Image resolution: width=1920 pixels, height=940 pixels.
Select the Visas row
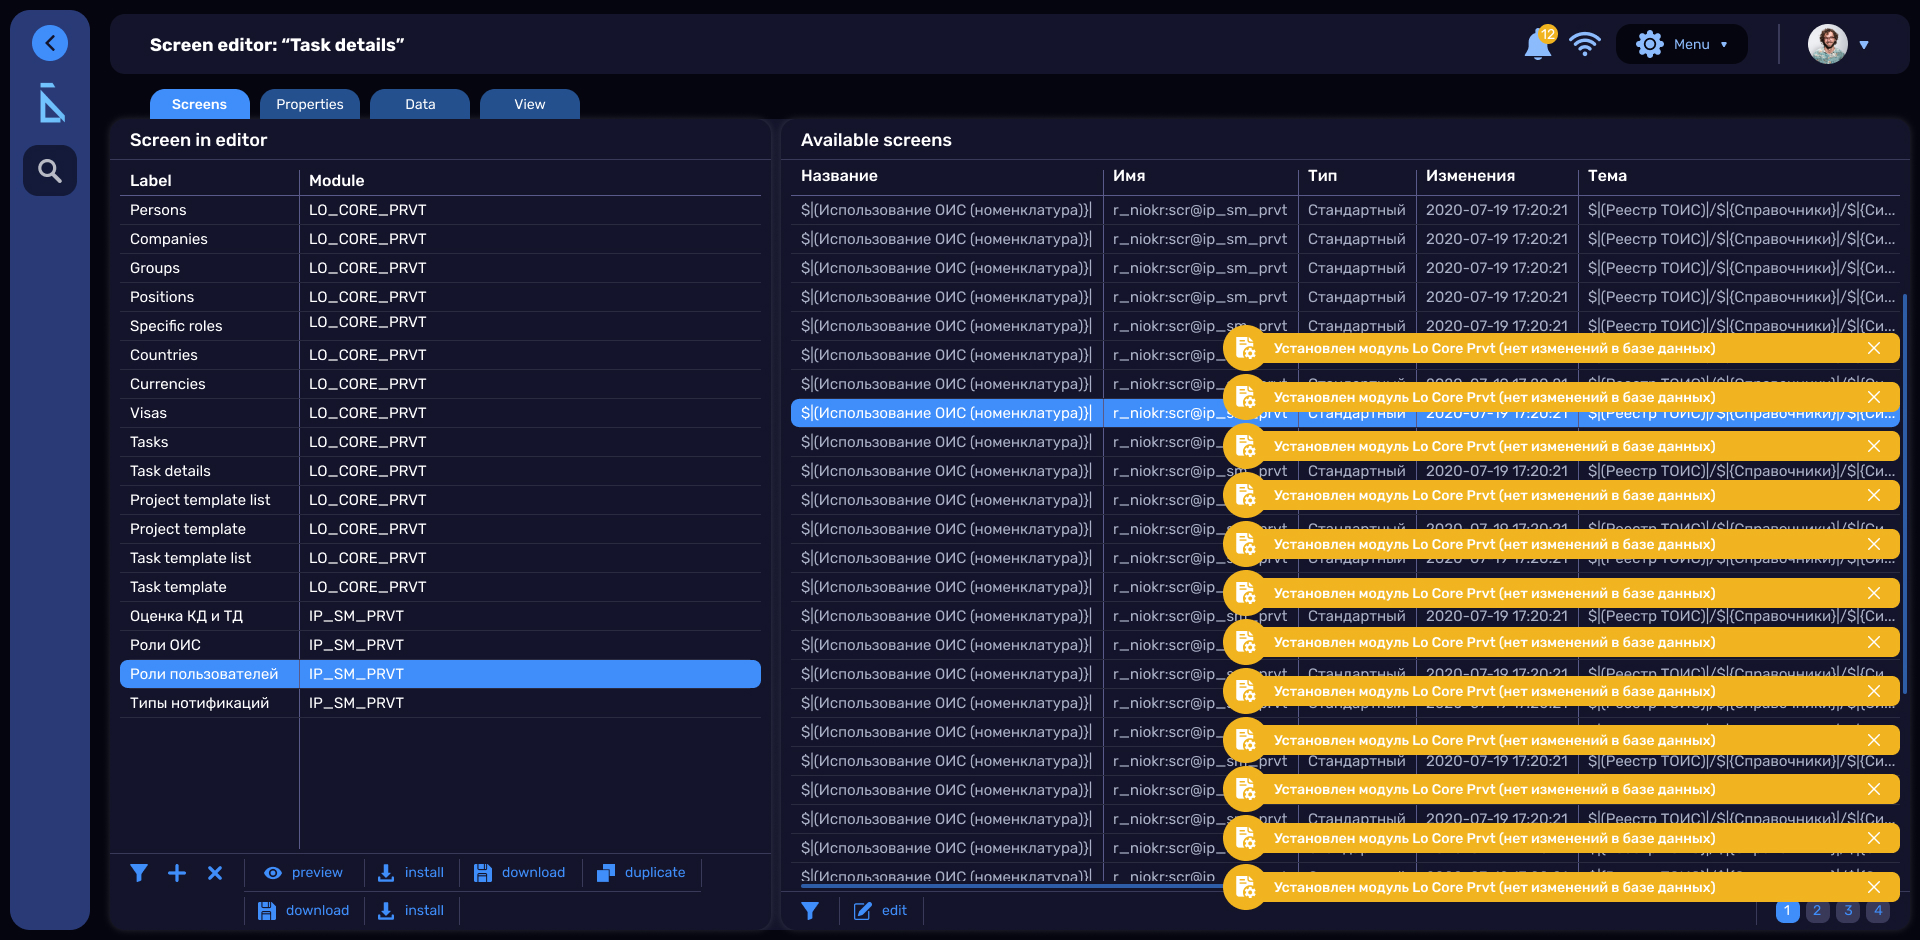[440, 413]
